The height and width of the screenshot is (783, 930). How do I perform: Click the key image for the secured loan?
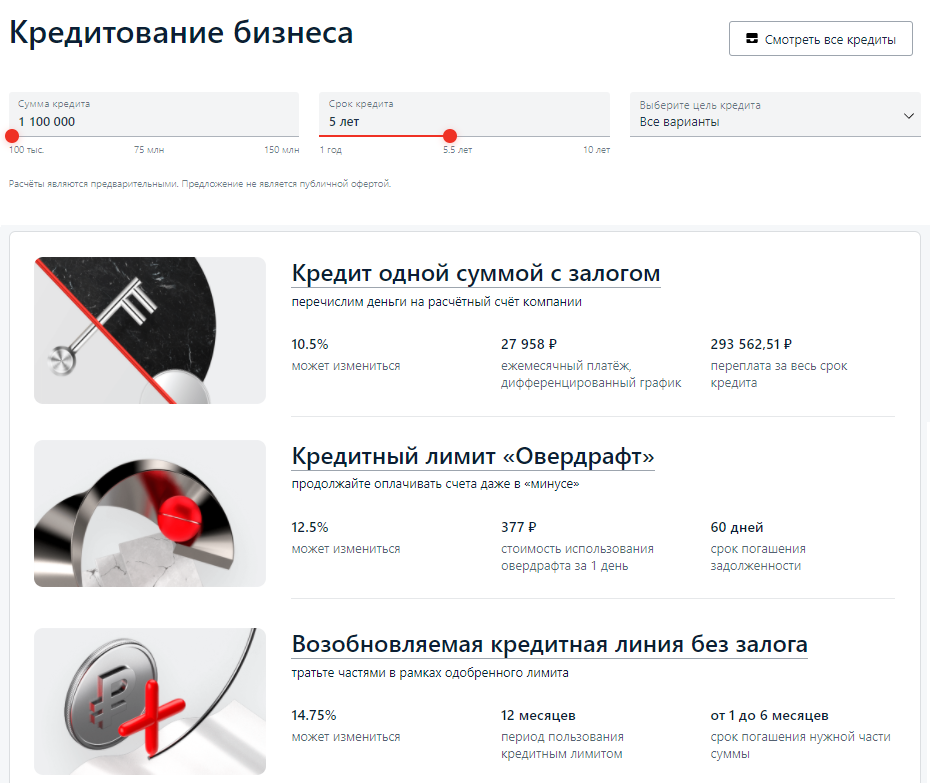[150, 330]
